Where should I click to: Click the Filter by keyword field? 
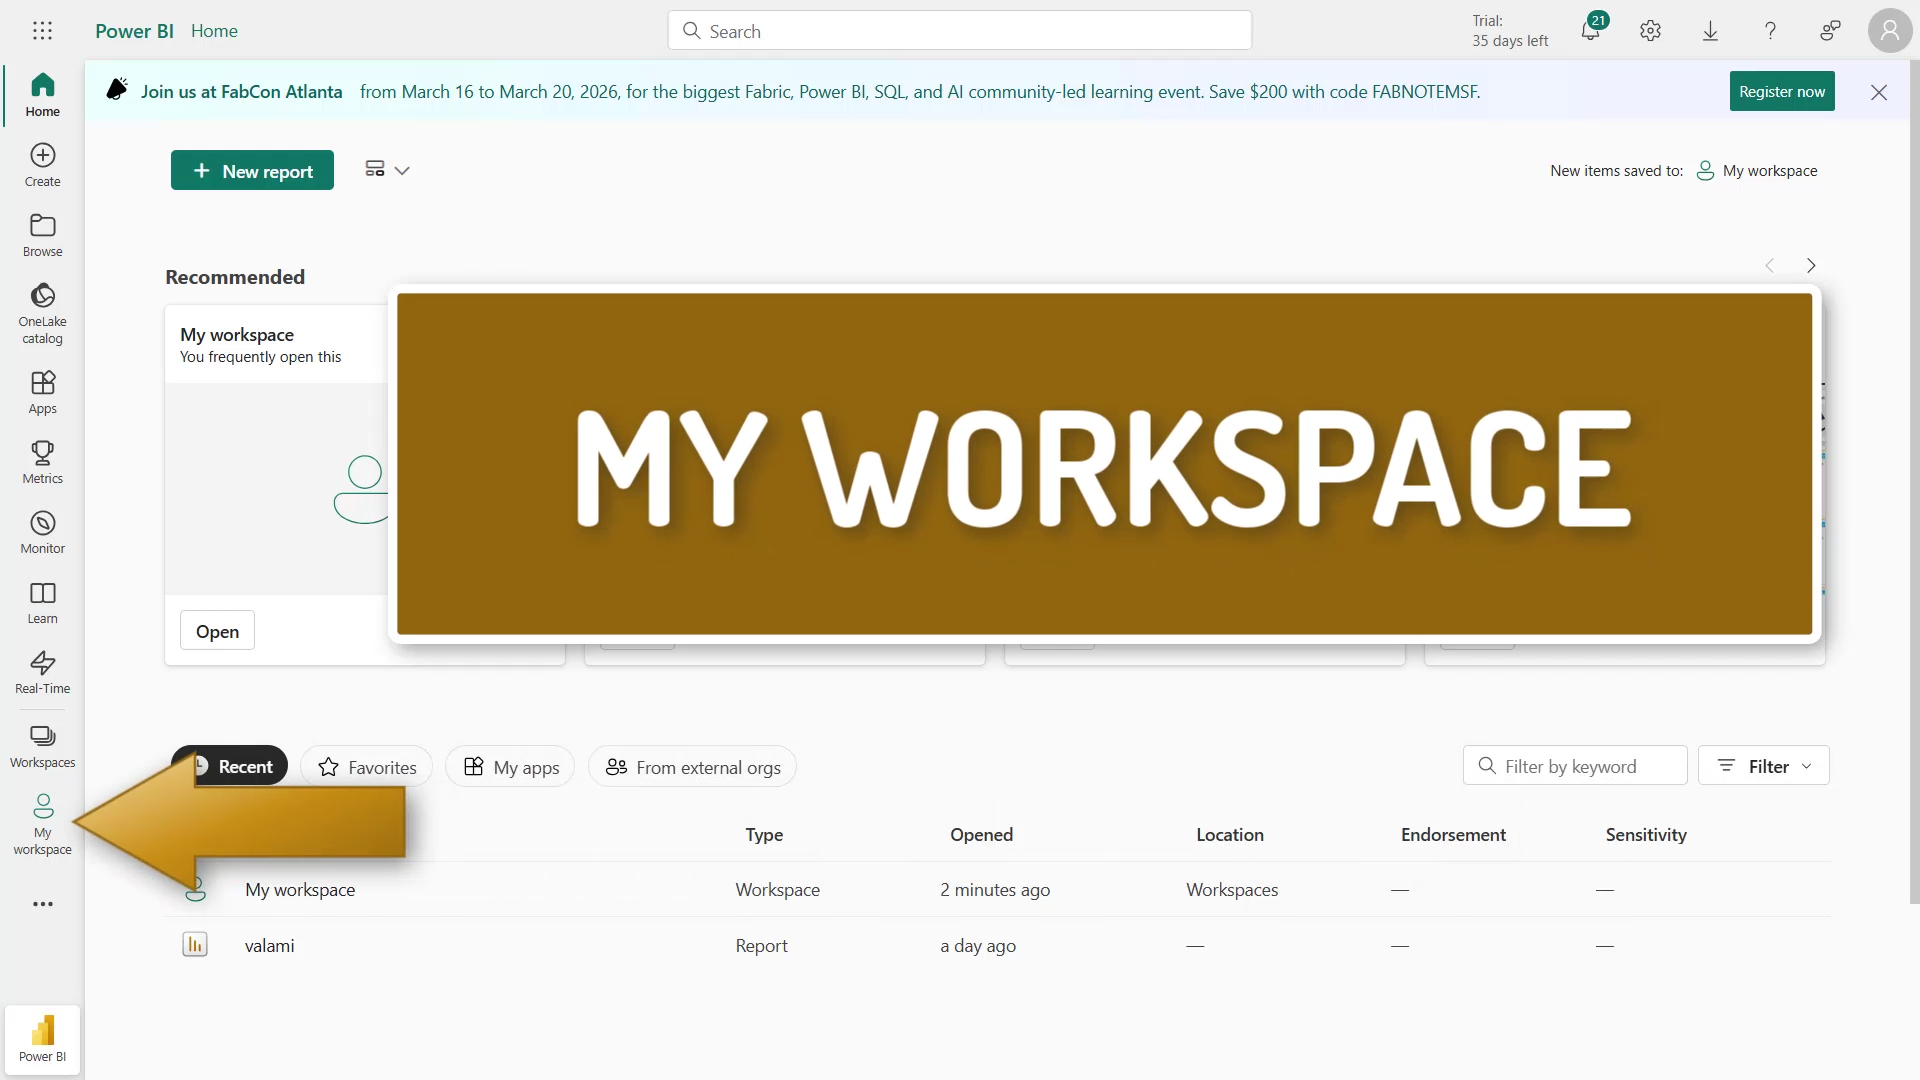1575,766
